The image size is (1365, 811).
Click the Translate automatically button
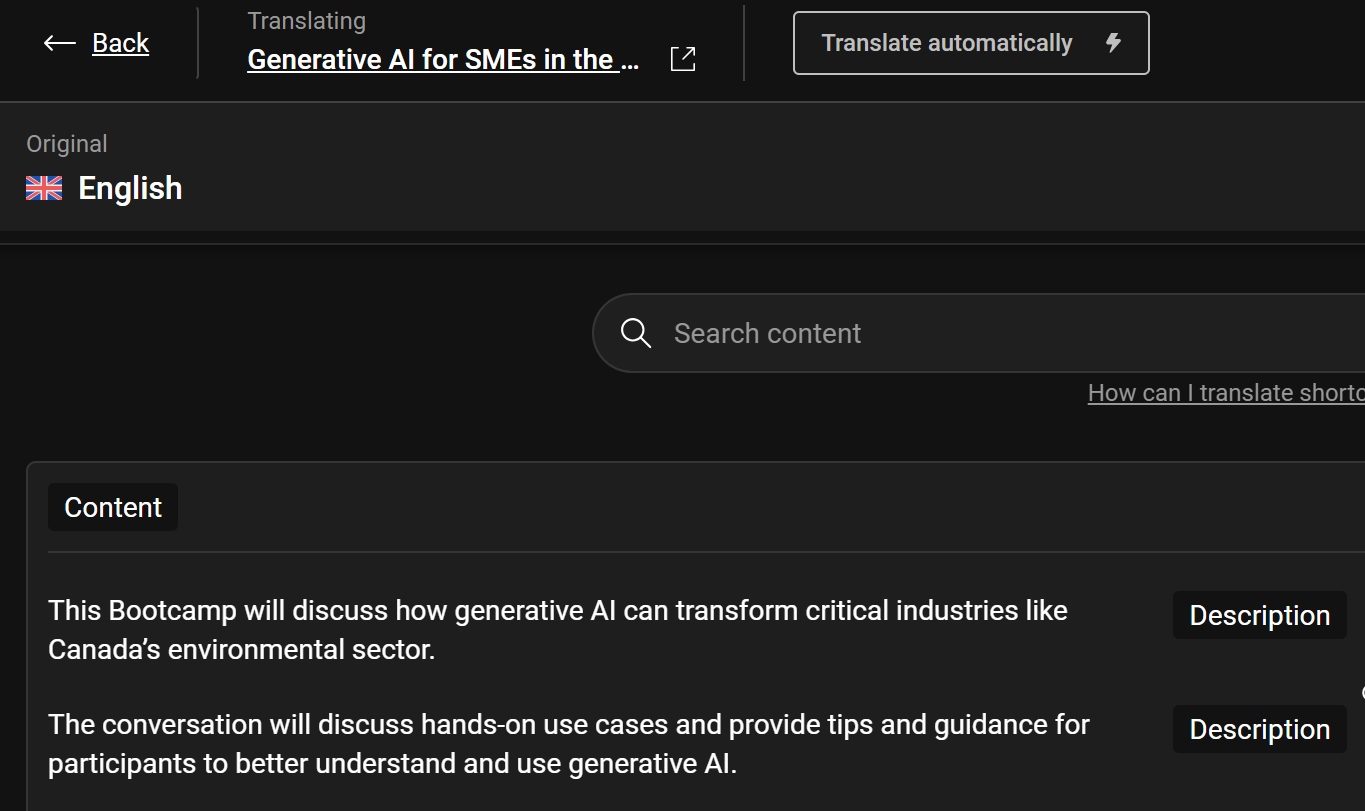(971, 43)
